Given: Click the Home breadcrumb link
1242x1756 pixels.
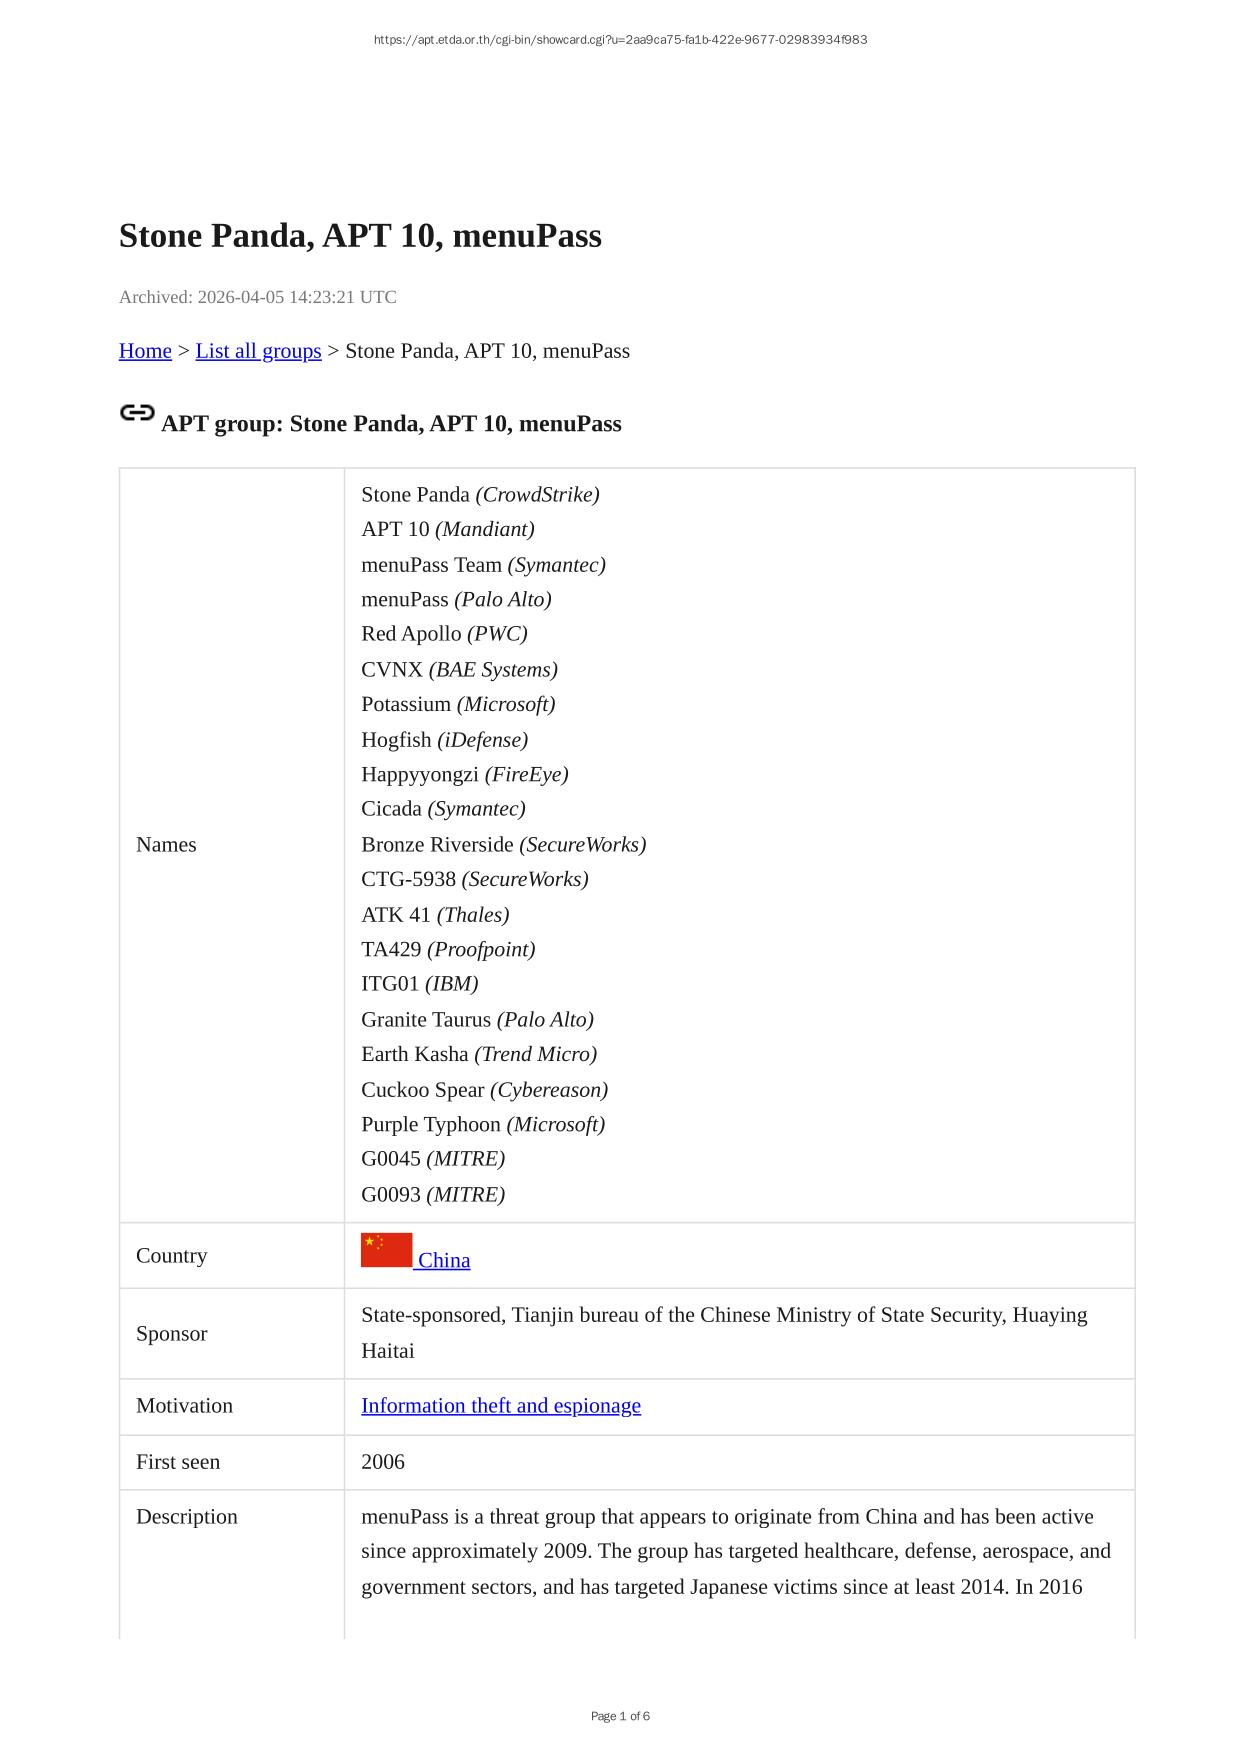Looking at the screenshot, I should (145, 351).
